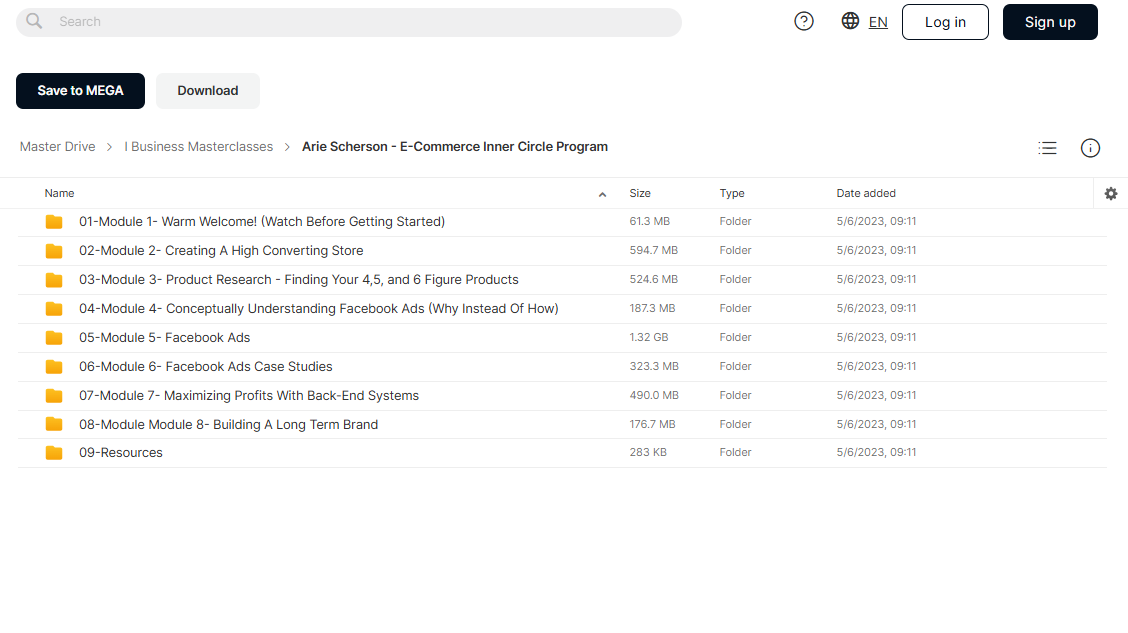Image resolution: width=1128 pixels, height=633 pixels.
Task: Click the Log in button
Action: (x=945, y=22)
